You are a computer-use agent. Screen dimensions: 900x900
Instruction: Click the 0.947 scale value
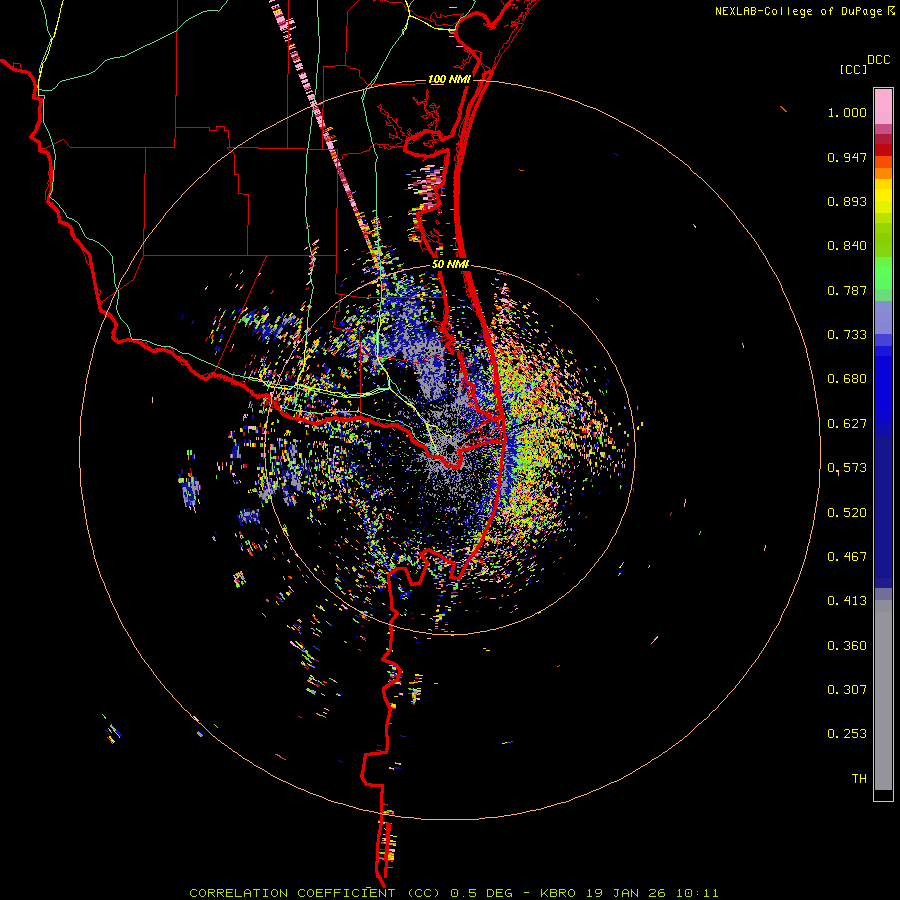pyautogui.click(x=847, y=157)
